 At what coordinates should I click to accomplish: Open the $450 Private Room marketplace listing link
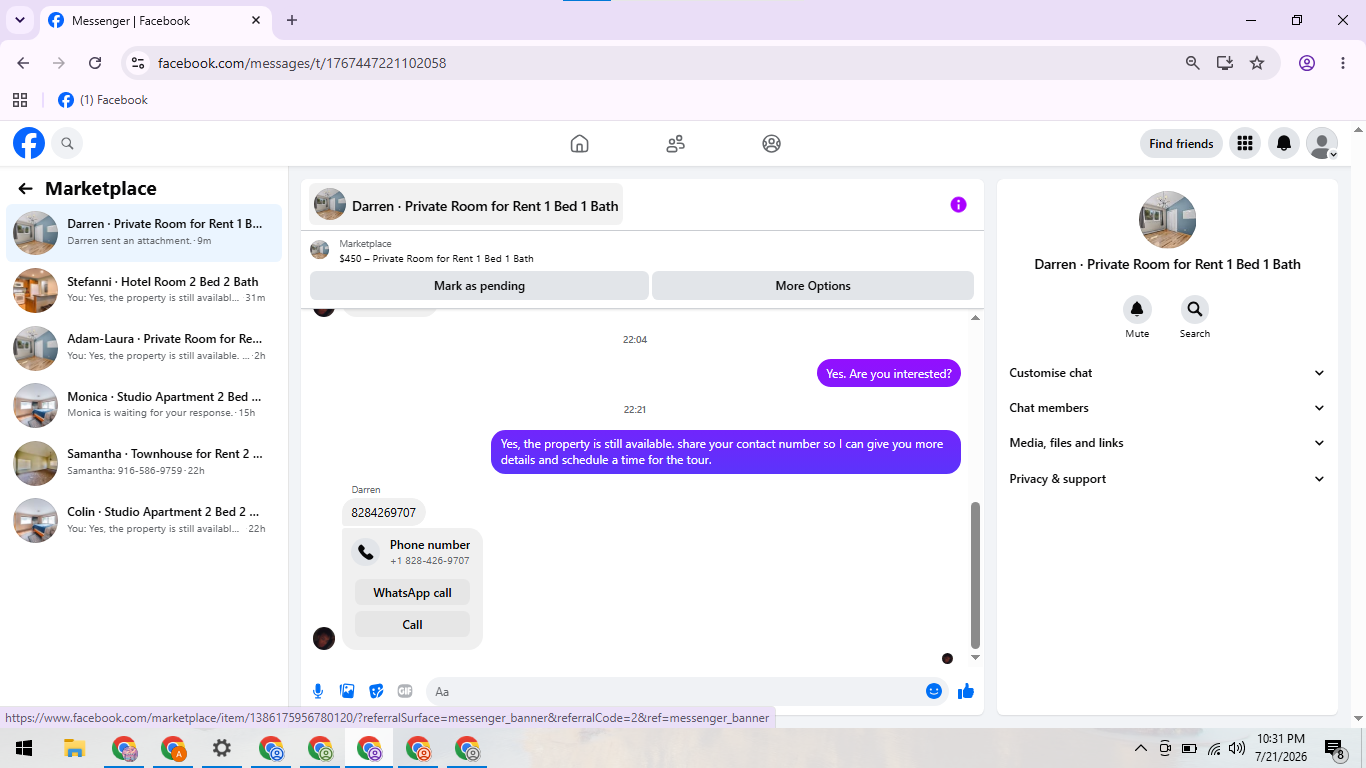436,258
